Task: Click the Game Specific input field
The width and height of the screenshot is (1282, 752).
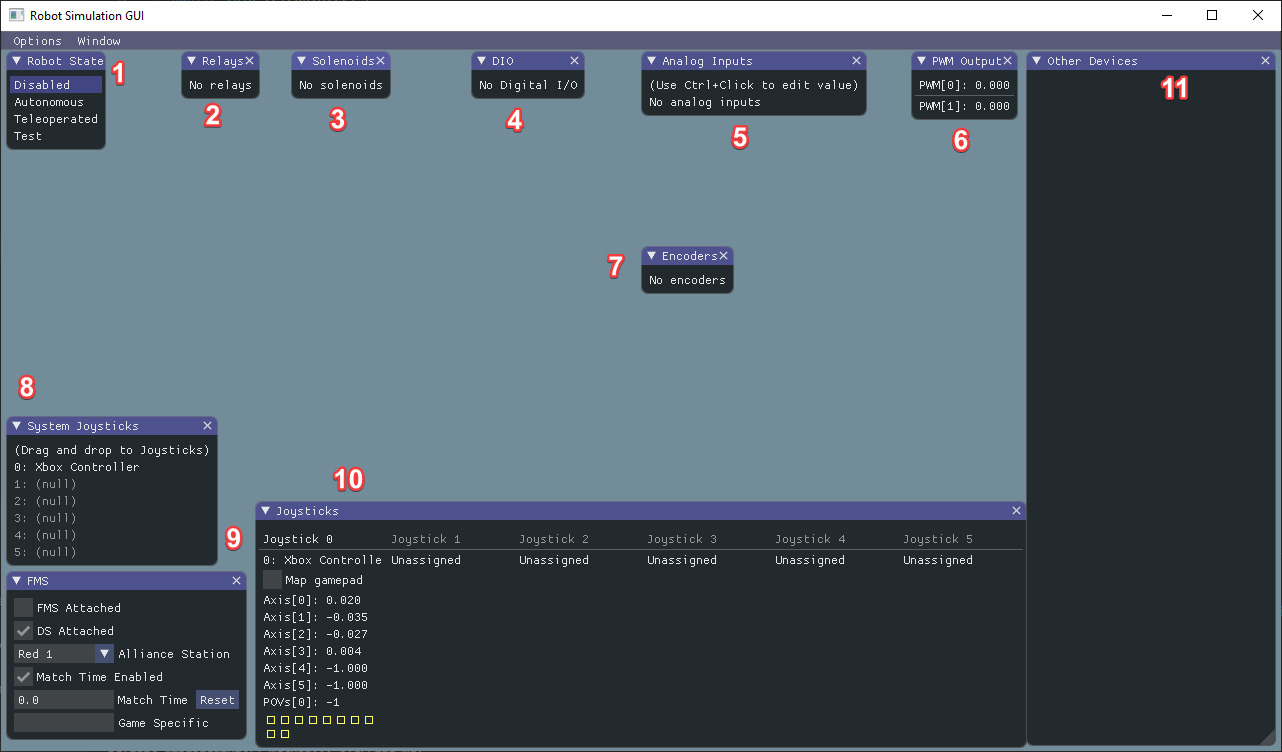Action: [x=63, y=722]
